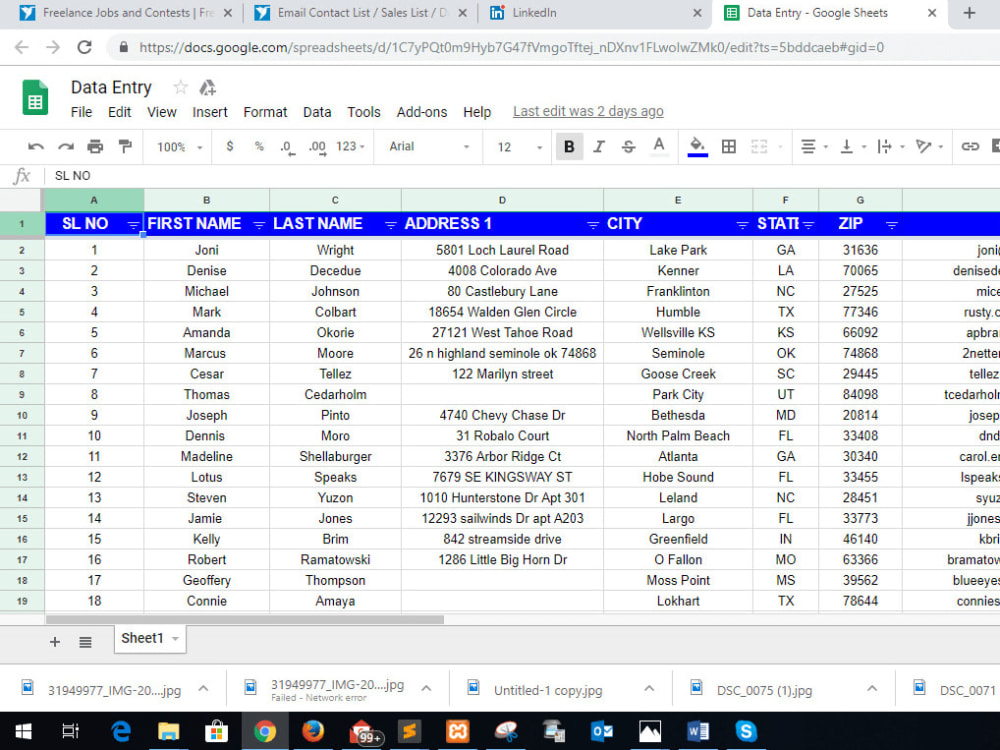Click the cell containing Cedarholm

coord(335,395)
